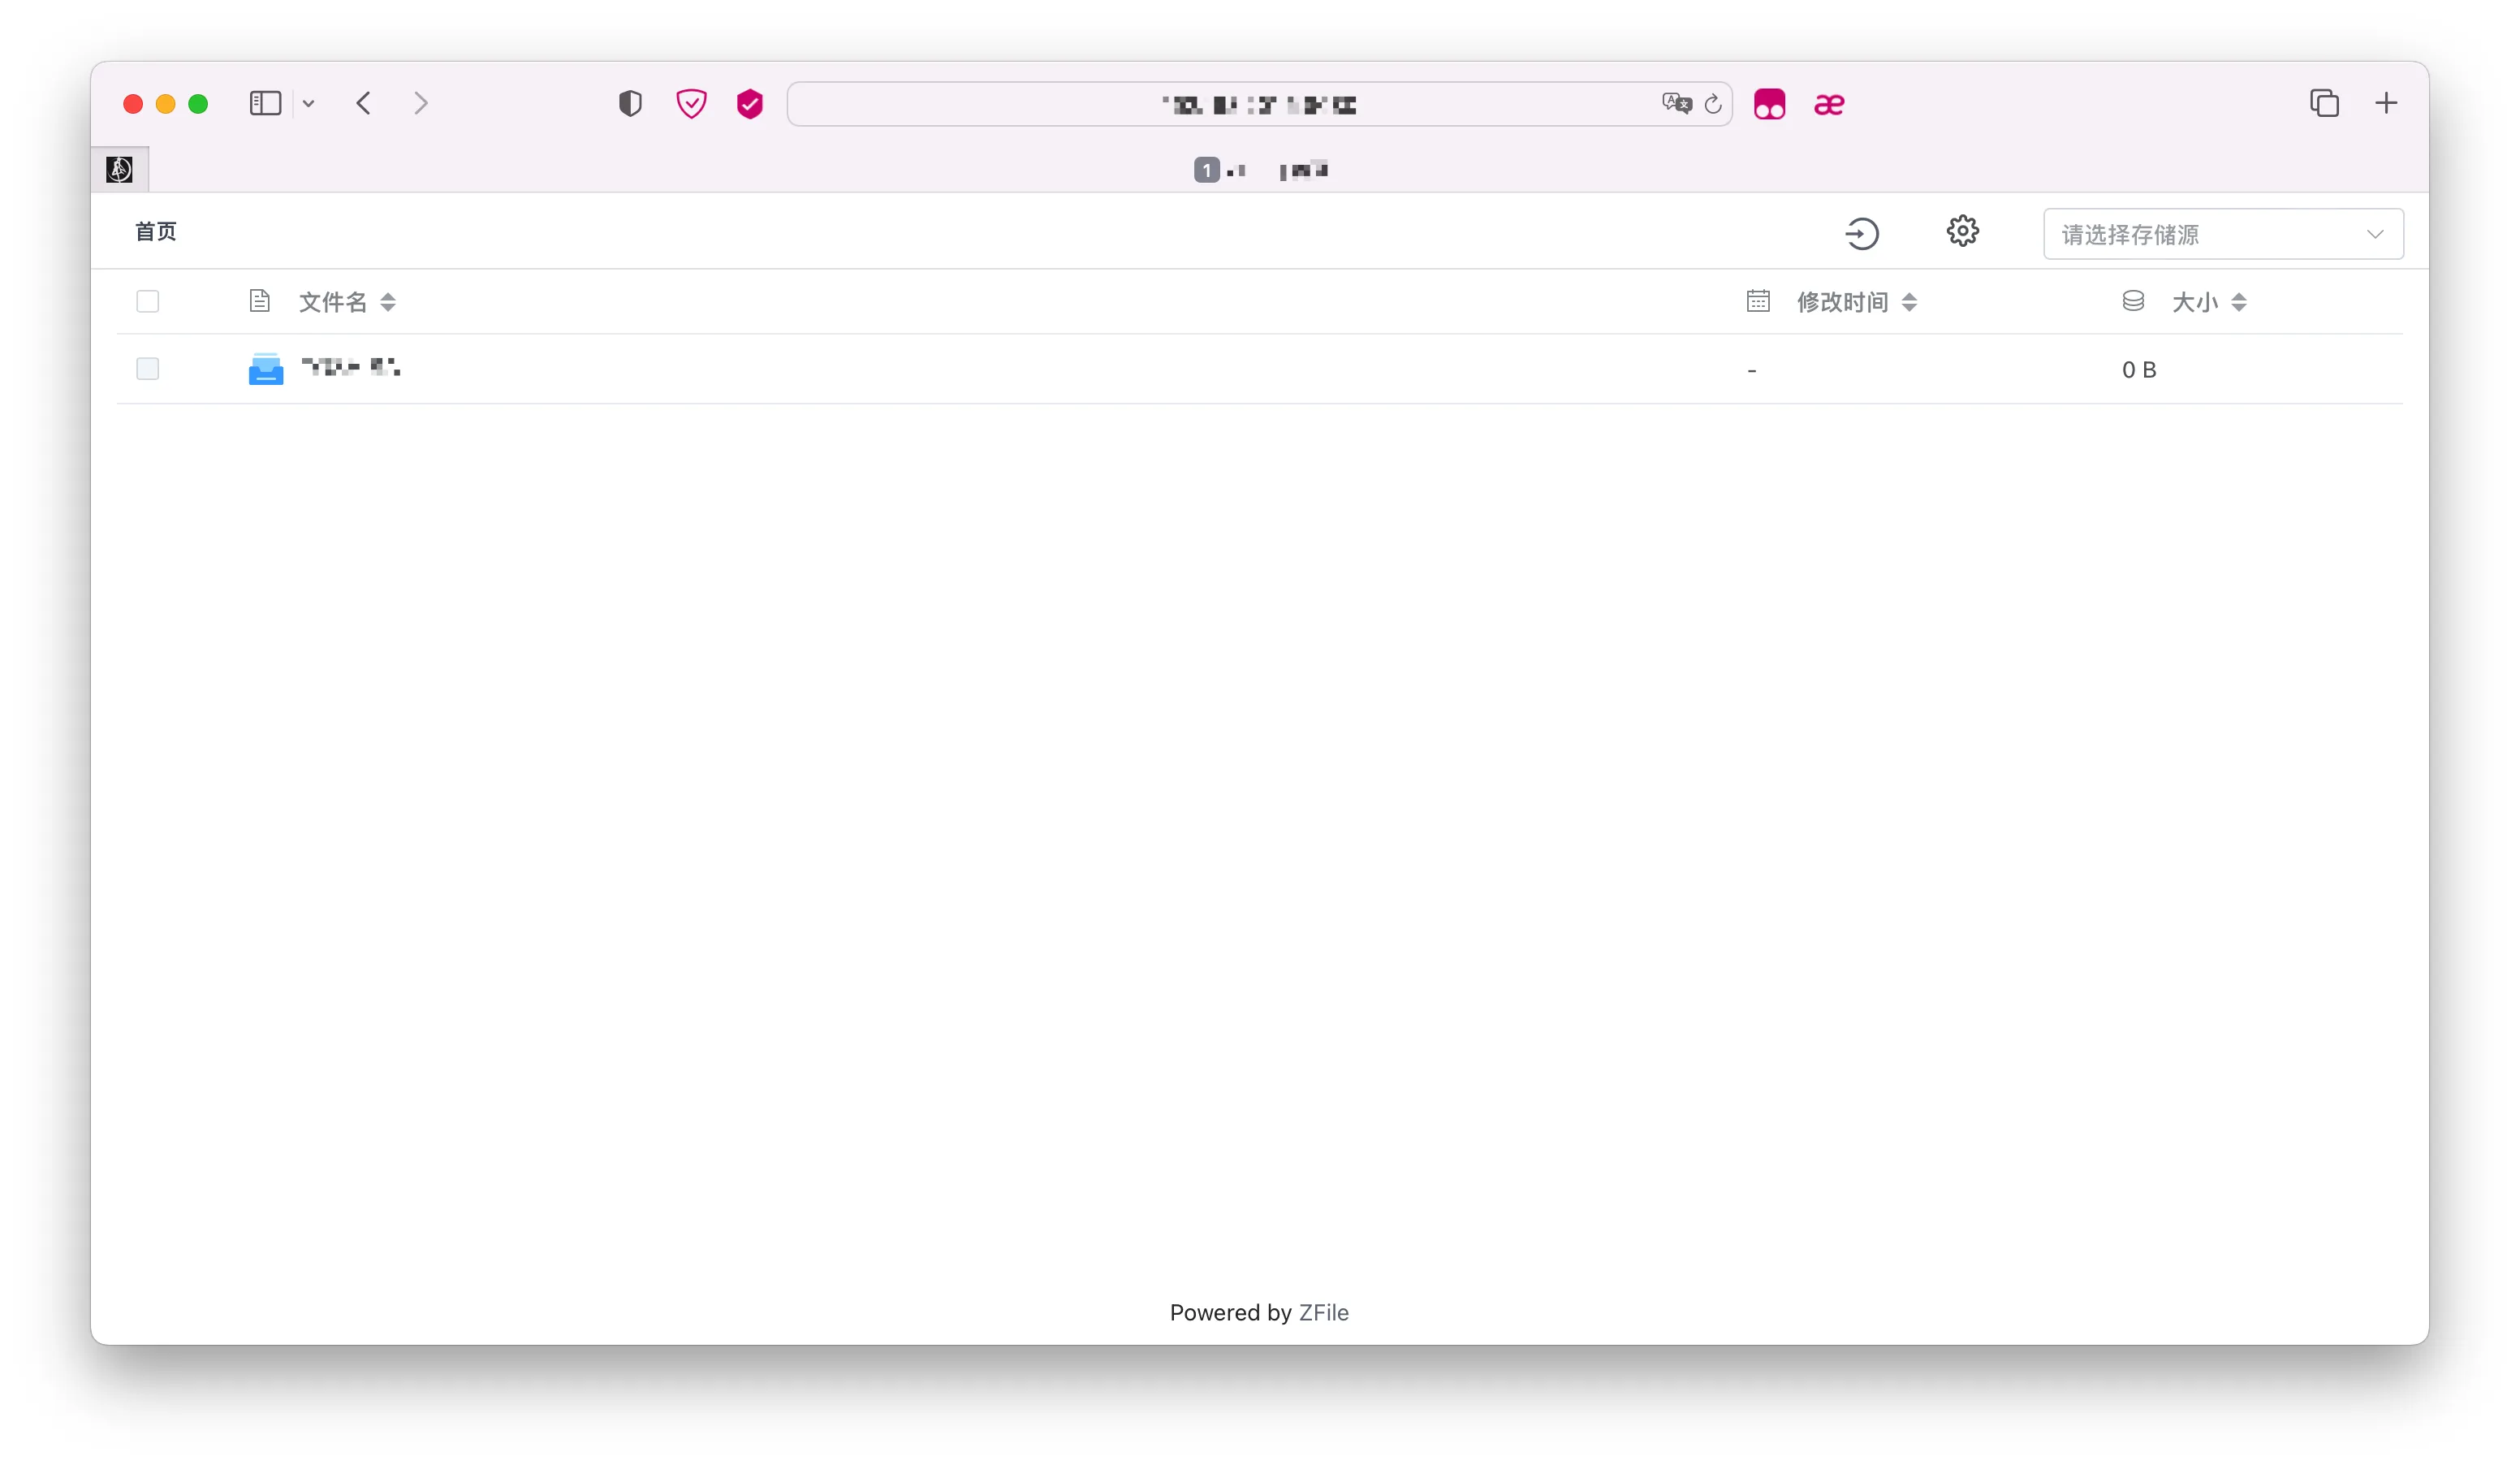2520x1465 pixels.
Task: Open settings via the gear icon
Action: (1962, 231)
